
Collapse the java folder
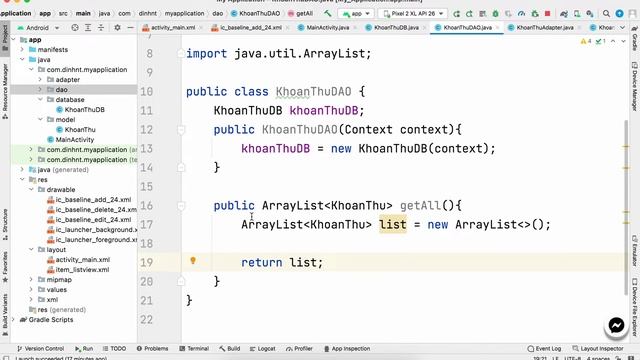tap(22, 60)
